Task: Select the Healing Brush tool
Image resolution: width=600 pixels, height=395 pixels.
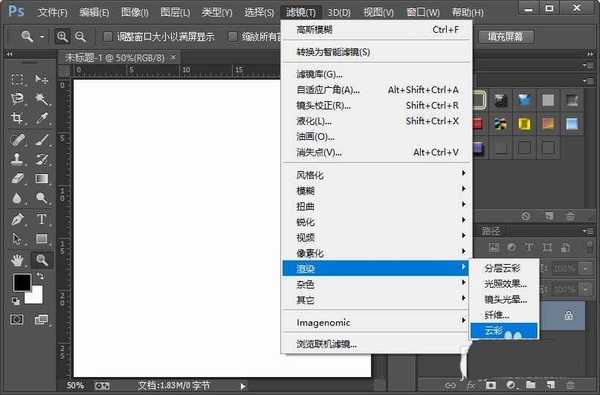Action: 17,140
